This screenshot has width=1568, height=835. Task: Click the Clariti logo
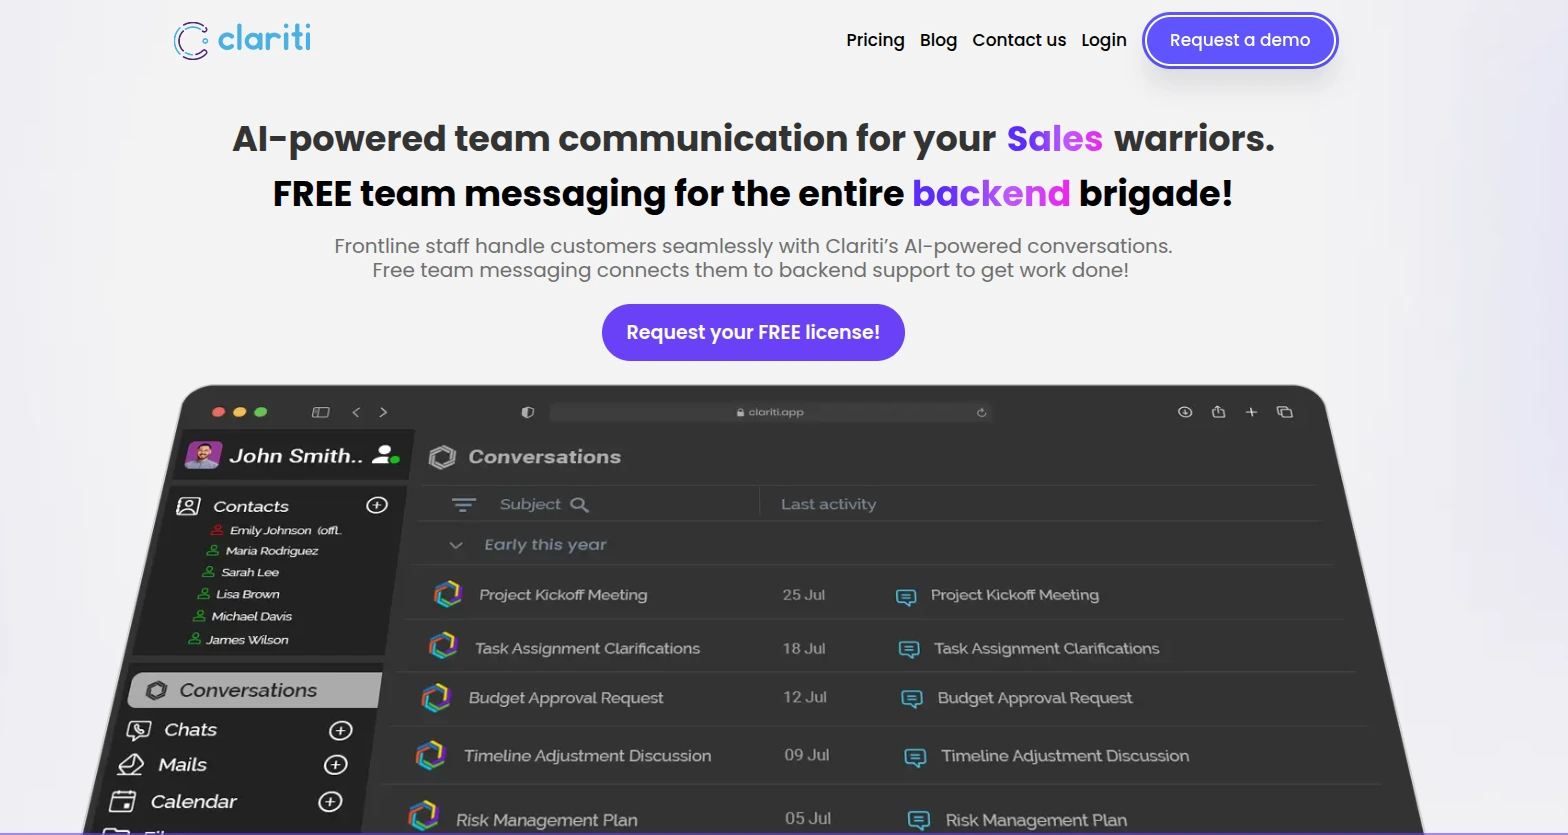click(x=242, y=40)
